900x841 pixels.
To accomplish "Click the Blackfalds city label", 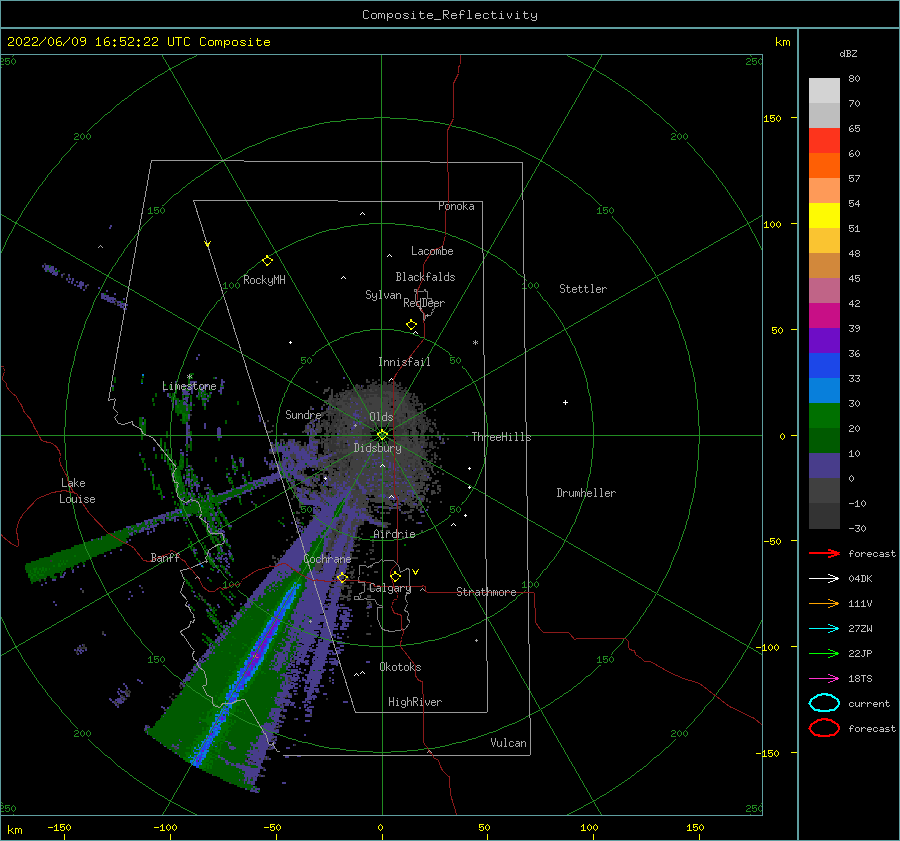I will tap(425, 277).
